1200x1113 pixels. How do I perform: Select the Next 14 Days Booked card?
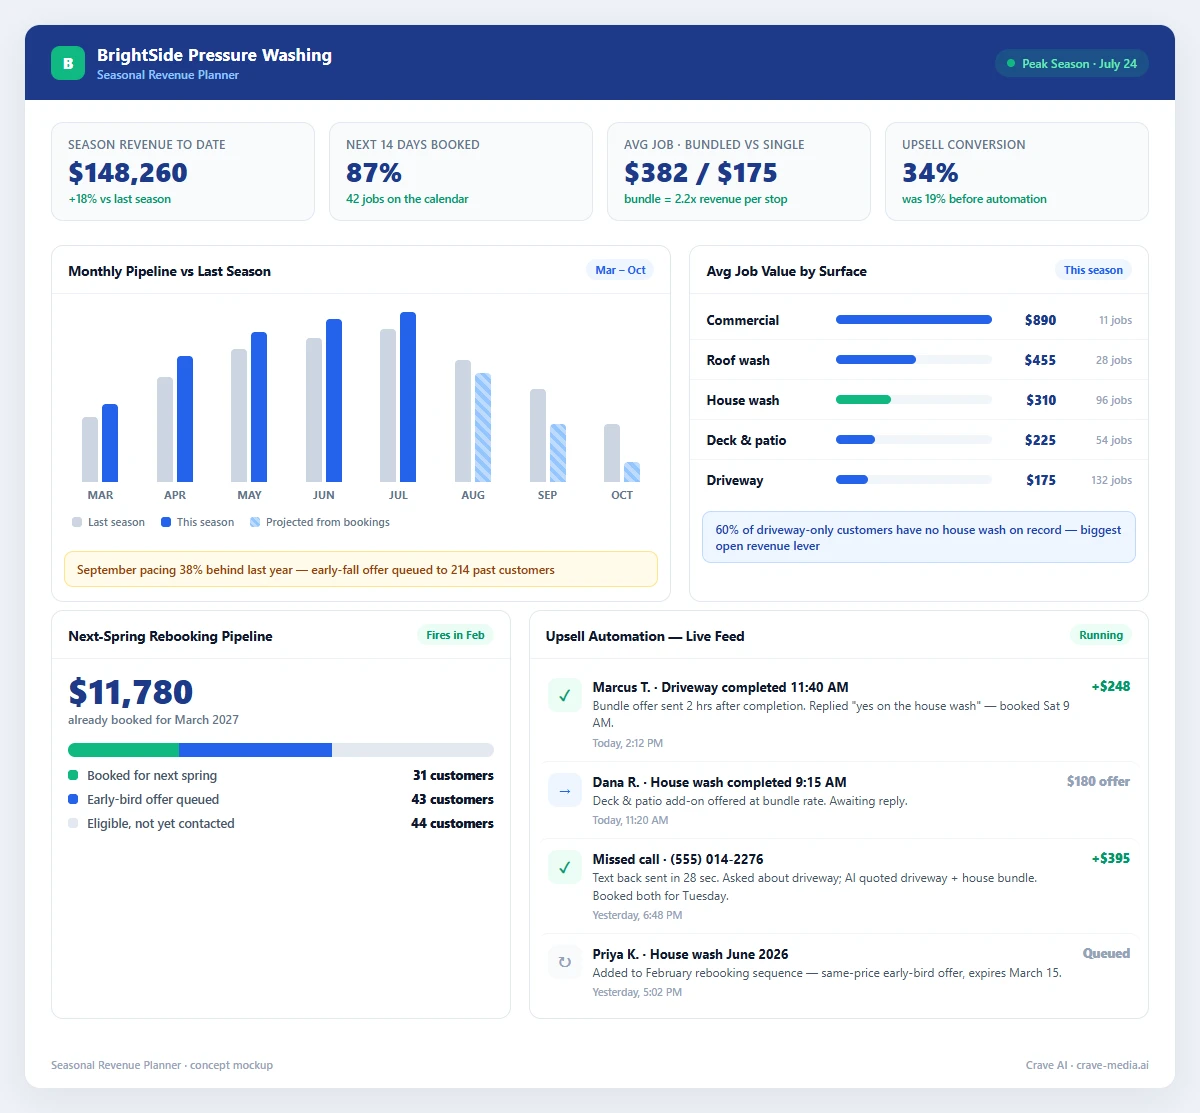461,171
